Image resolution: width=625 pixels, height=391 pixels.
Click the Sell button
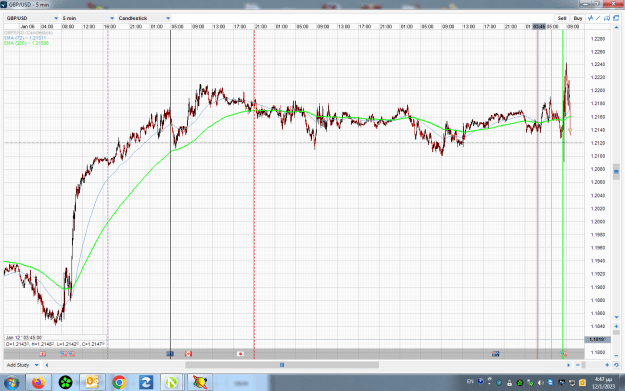click(562, 18)
